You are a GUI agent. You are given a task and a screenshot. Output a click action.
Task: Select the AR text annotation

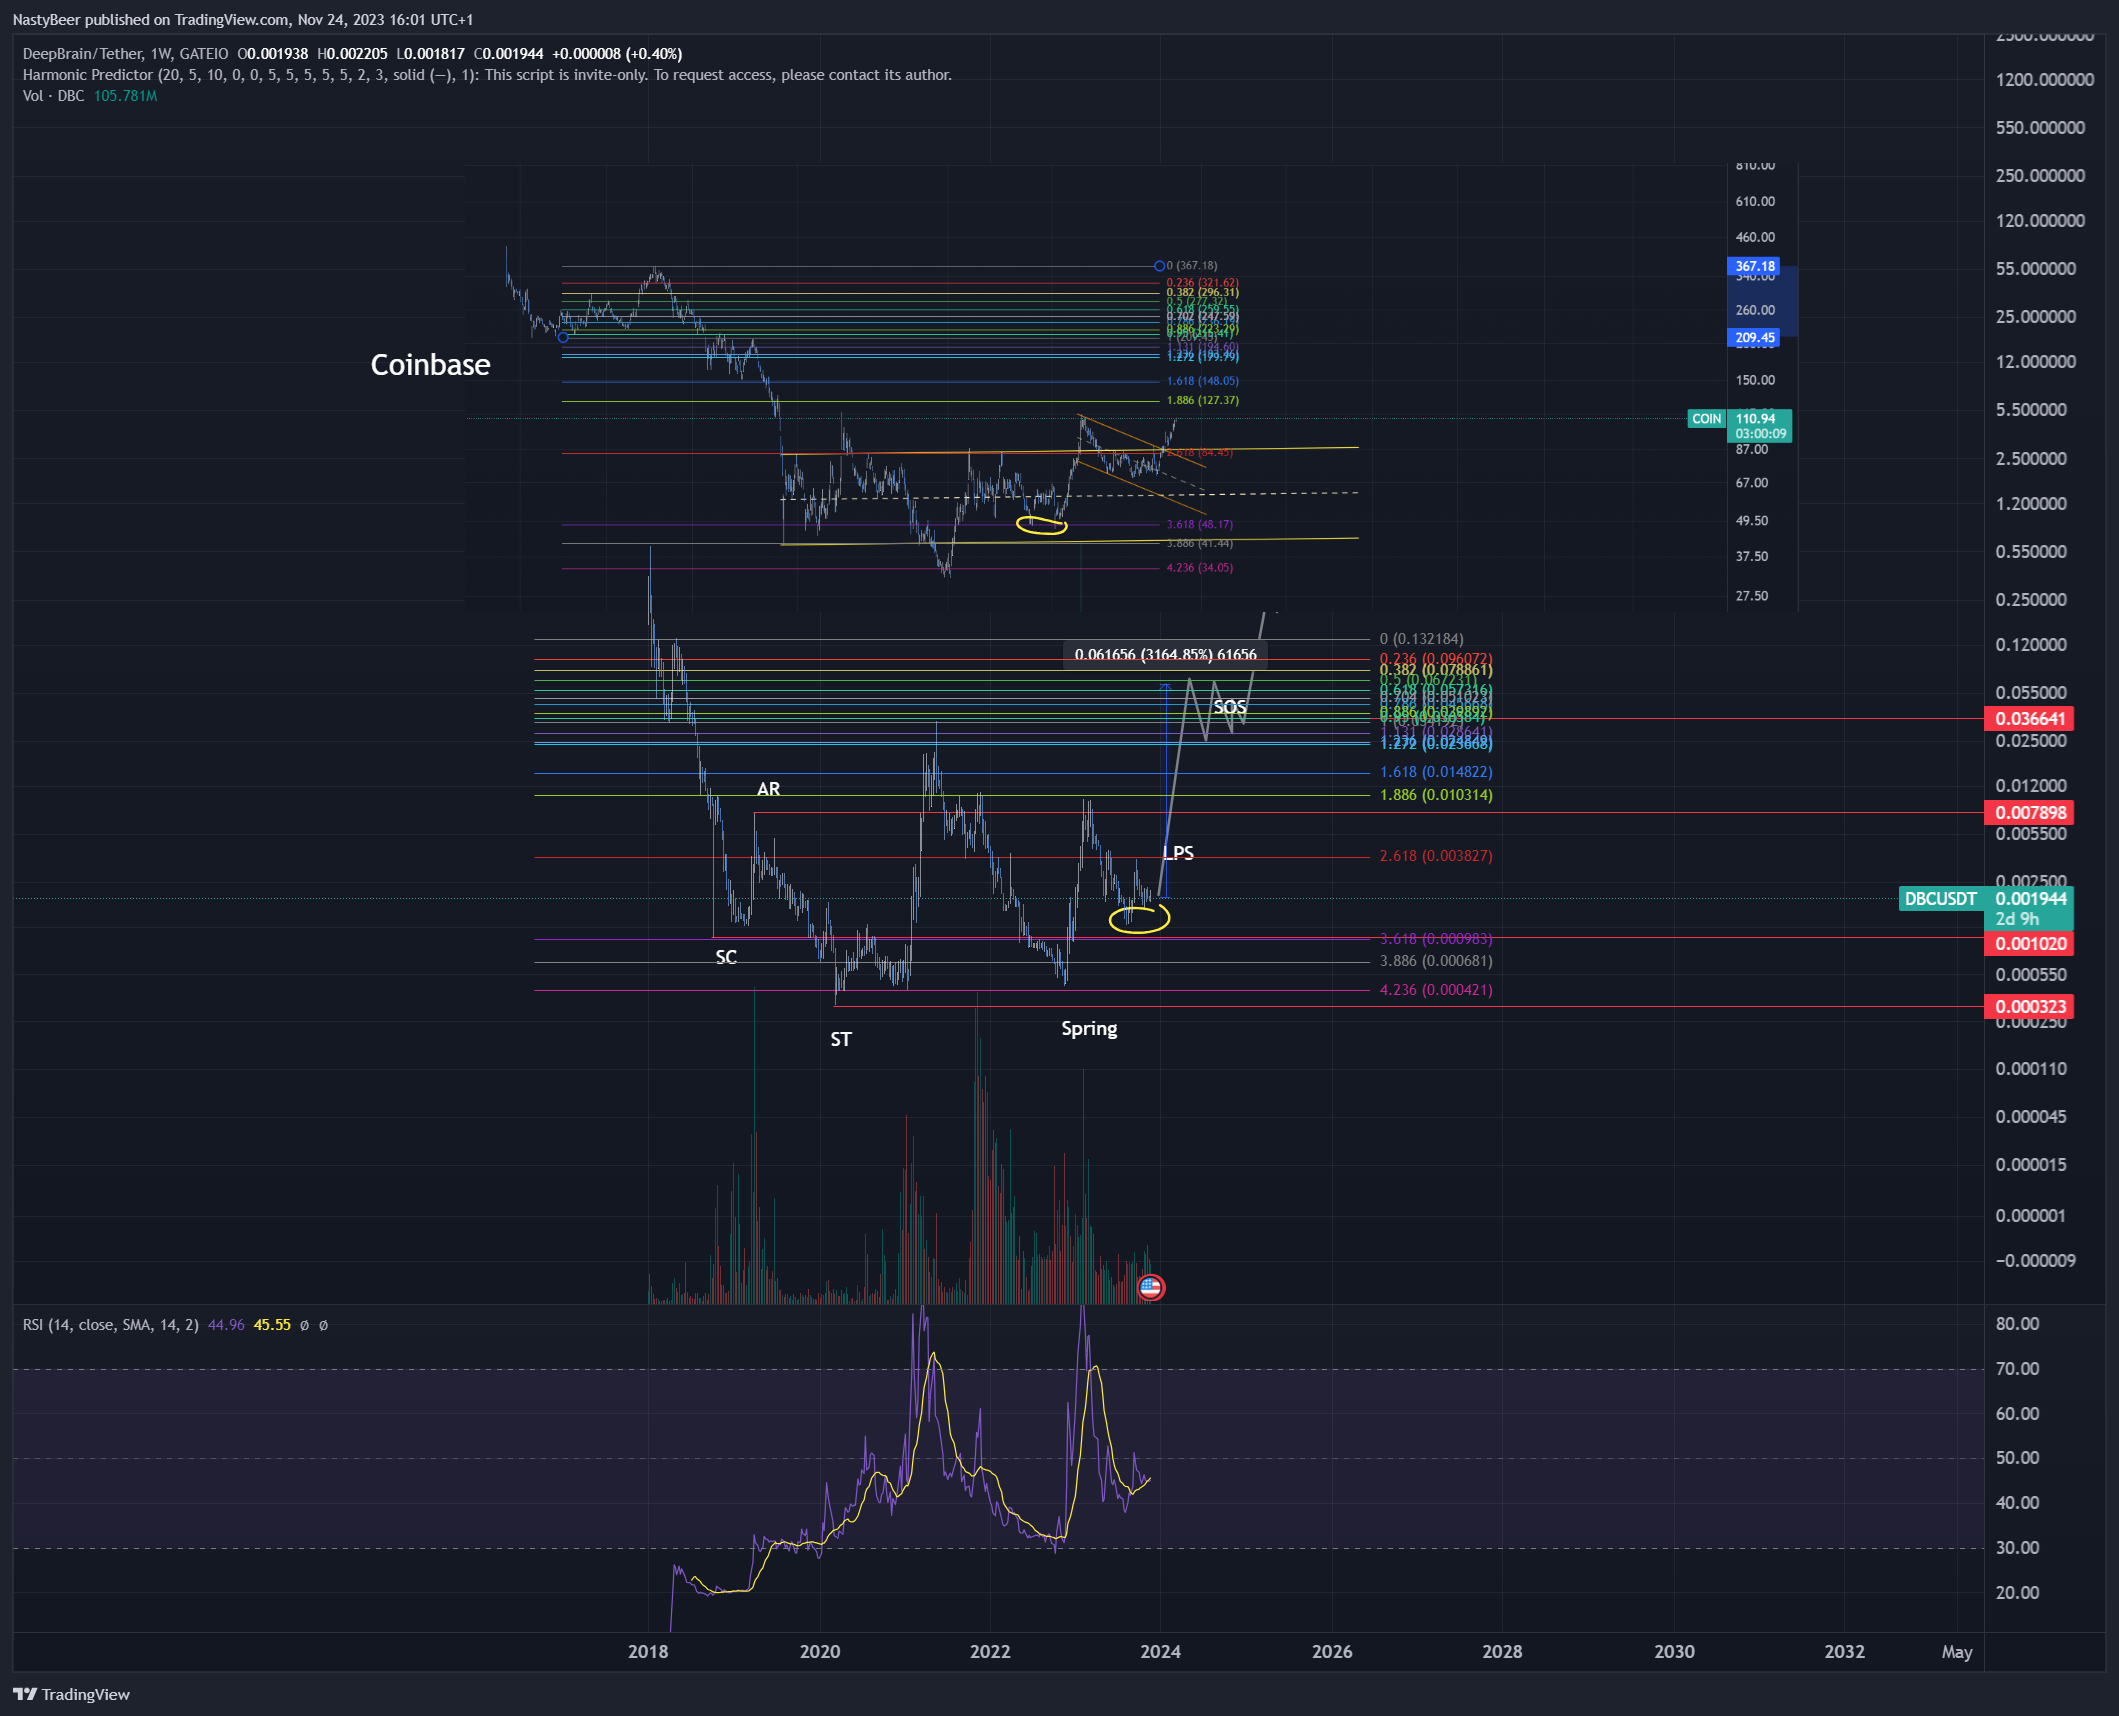[768, 789]
